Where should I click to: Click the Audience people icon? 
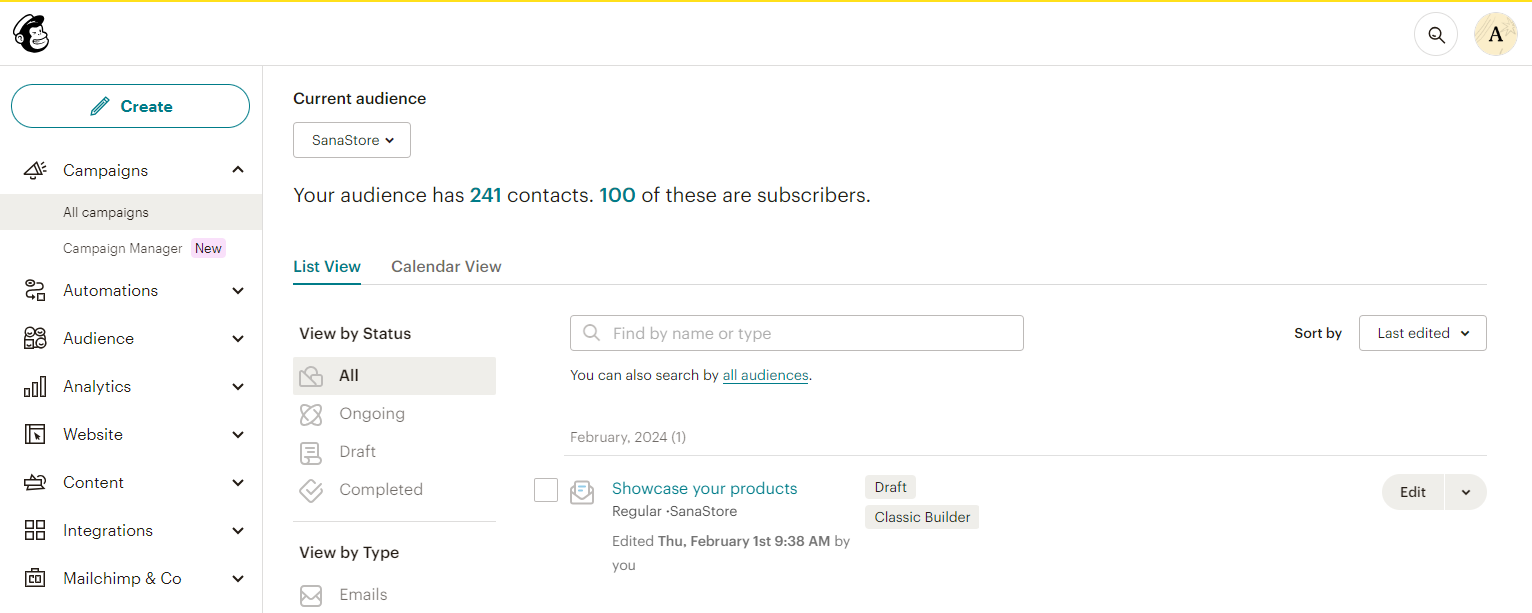tap(35, 338)
